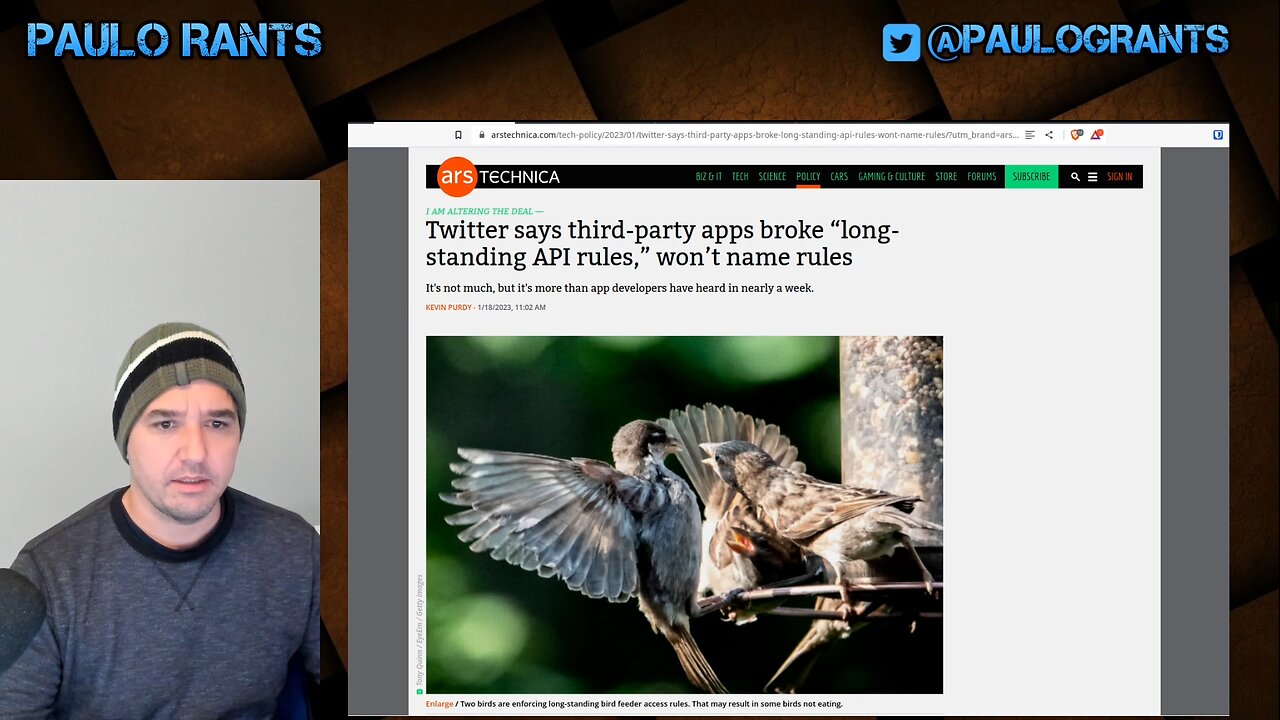Open the SCIENCE section

[772, 177]
